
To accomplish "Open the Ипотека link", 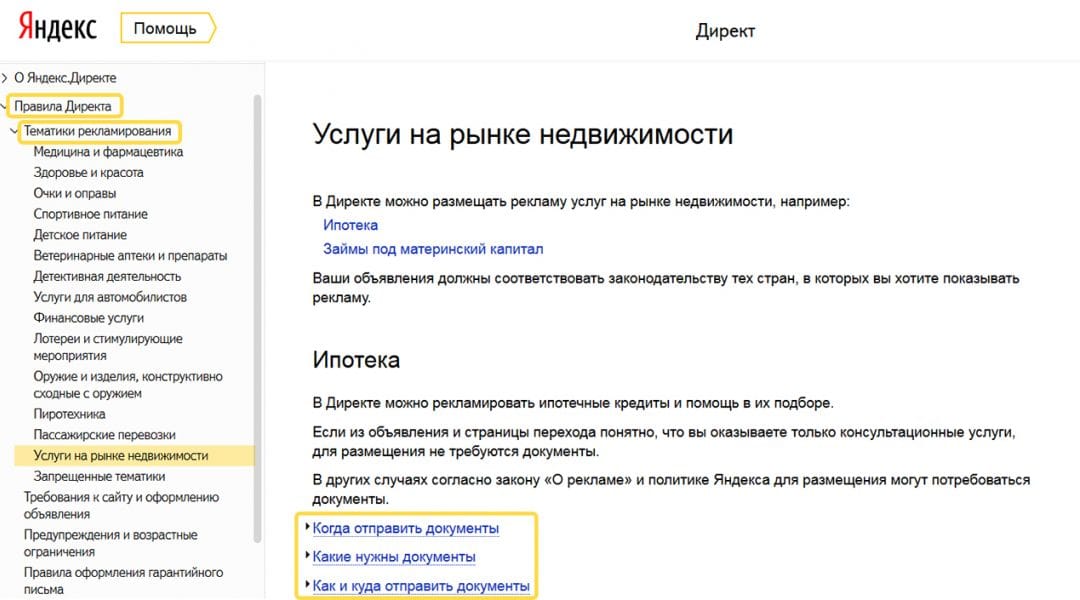I will click(350, 225).
